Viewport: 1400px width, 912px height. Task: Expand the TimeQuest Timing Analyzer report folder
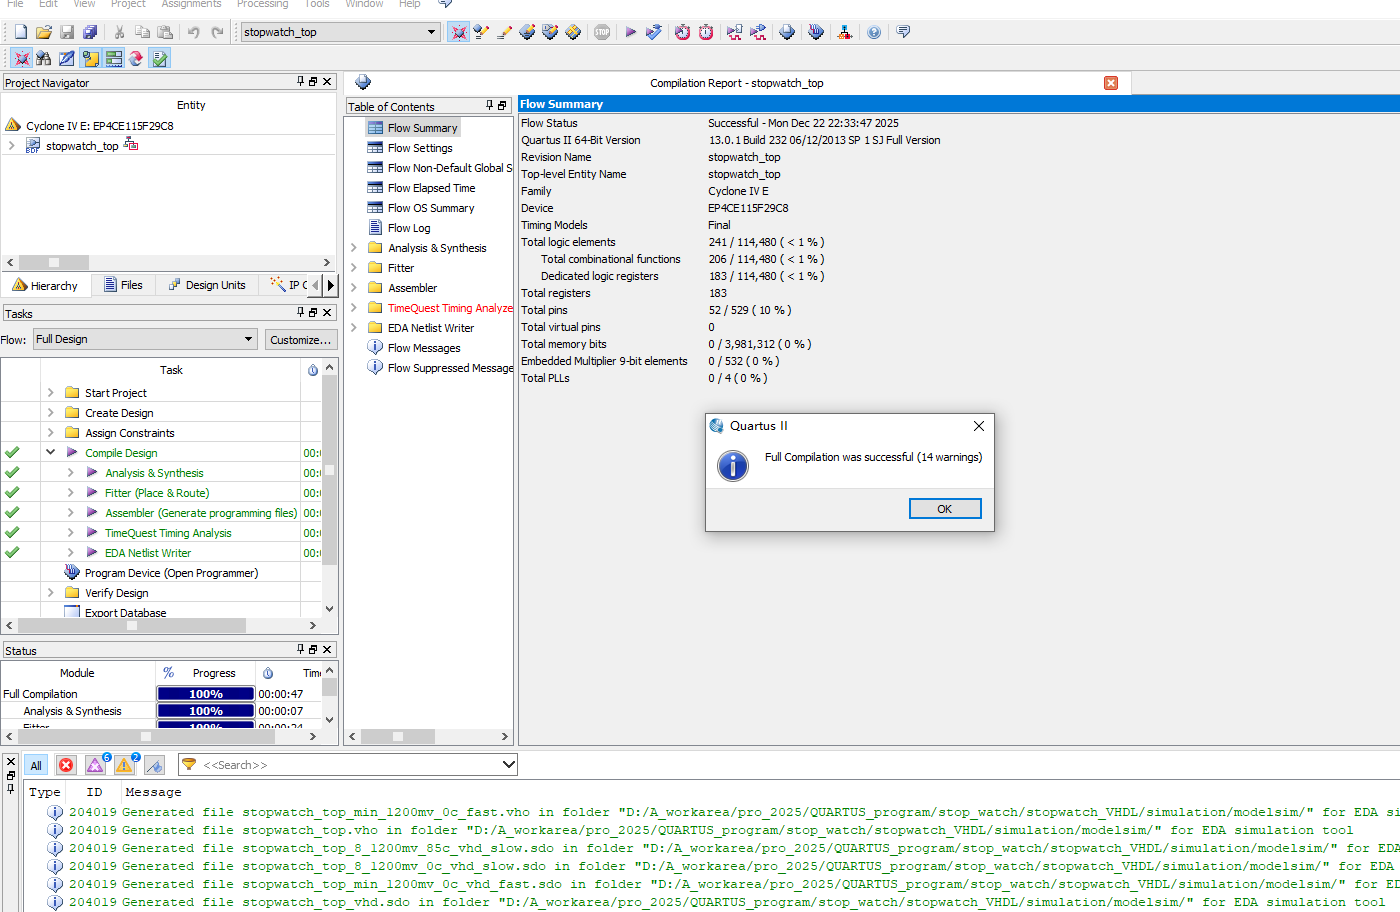(x=354, y=307)
